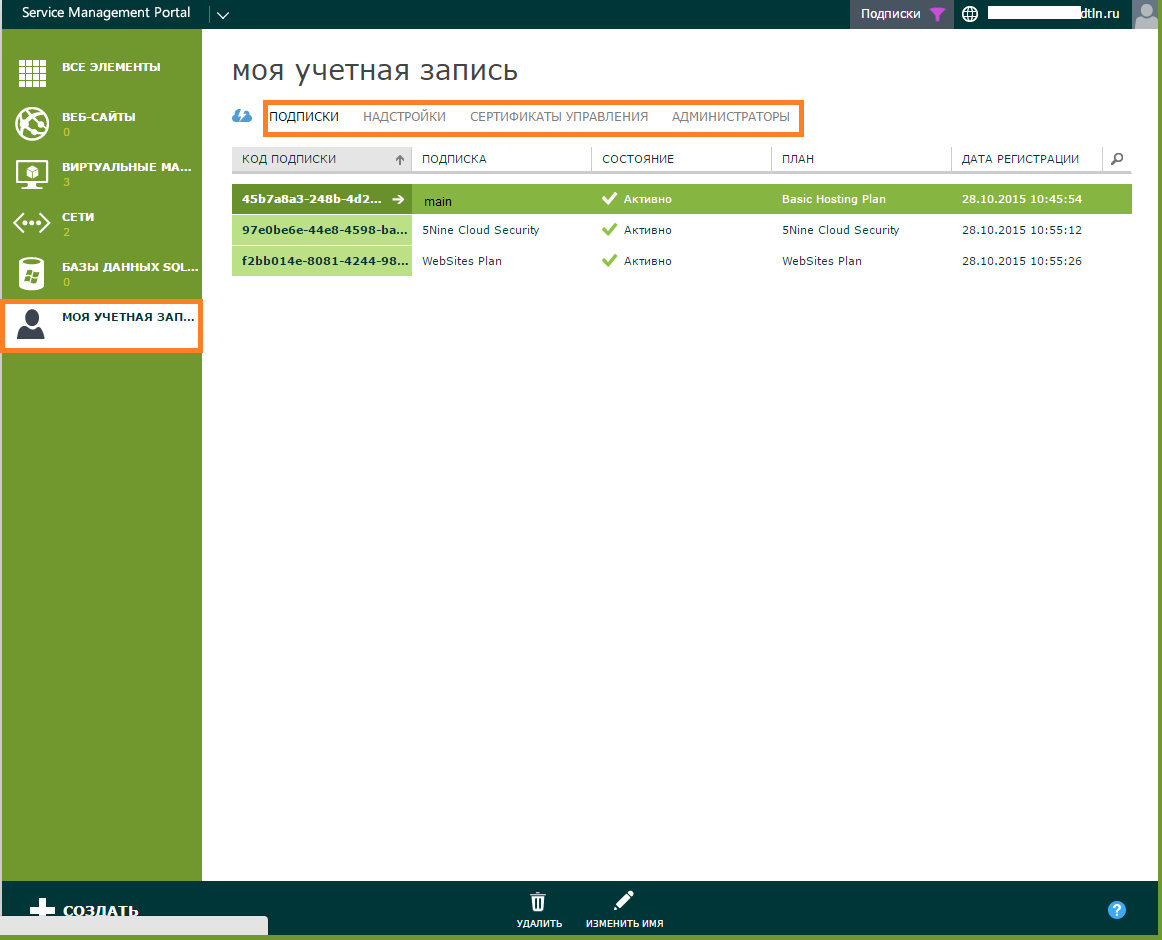Click the ИЗМЕНИТЬ ИМЯ label in bottom bar
Screen dimensions: 1162x940
(x=624, y=924)
